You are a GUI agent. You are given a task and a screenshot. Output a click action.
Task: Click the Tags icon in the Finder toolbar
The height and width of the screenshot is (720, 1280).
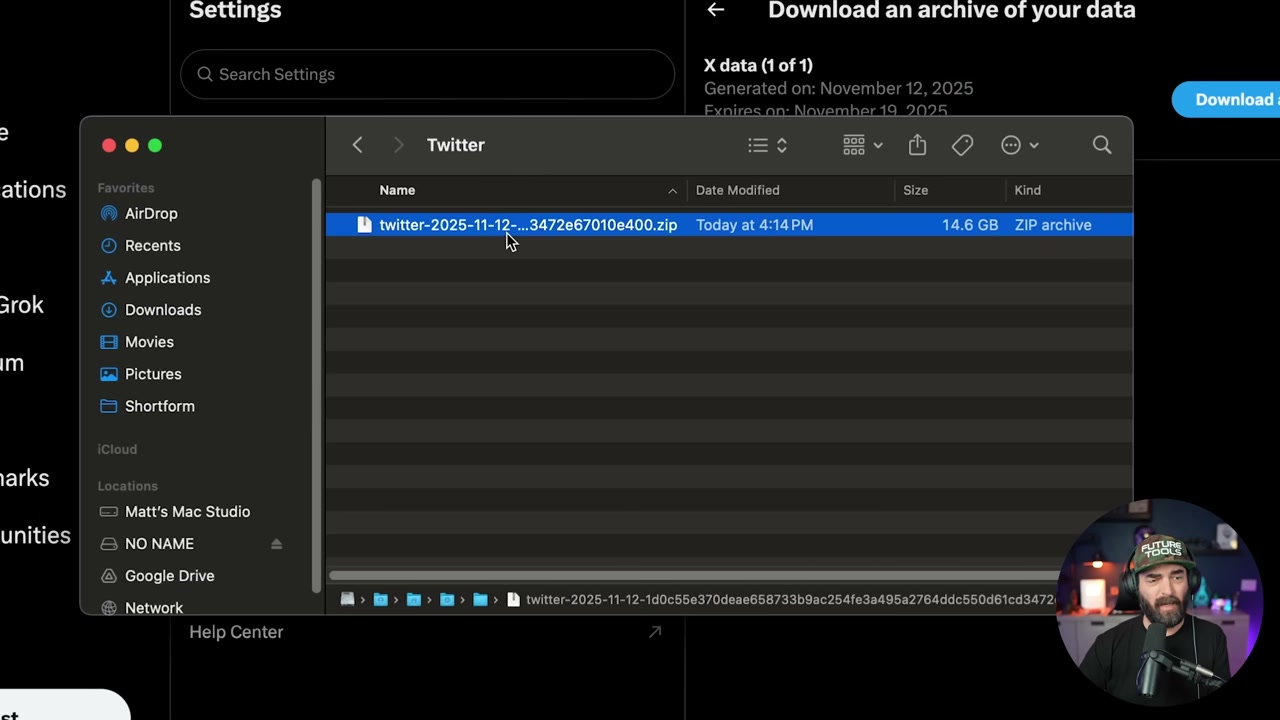pos(962,145)
